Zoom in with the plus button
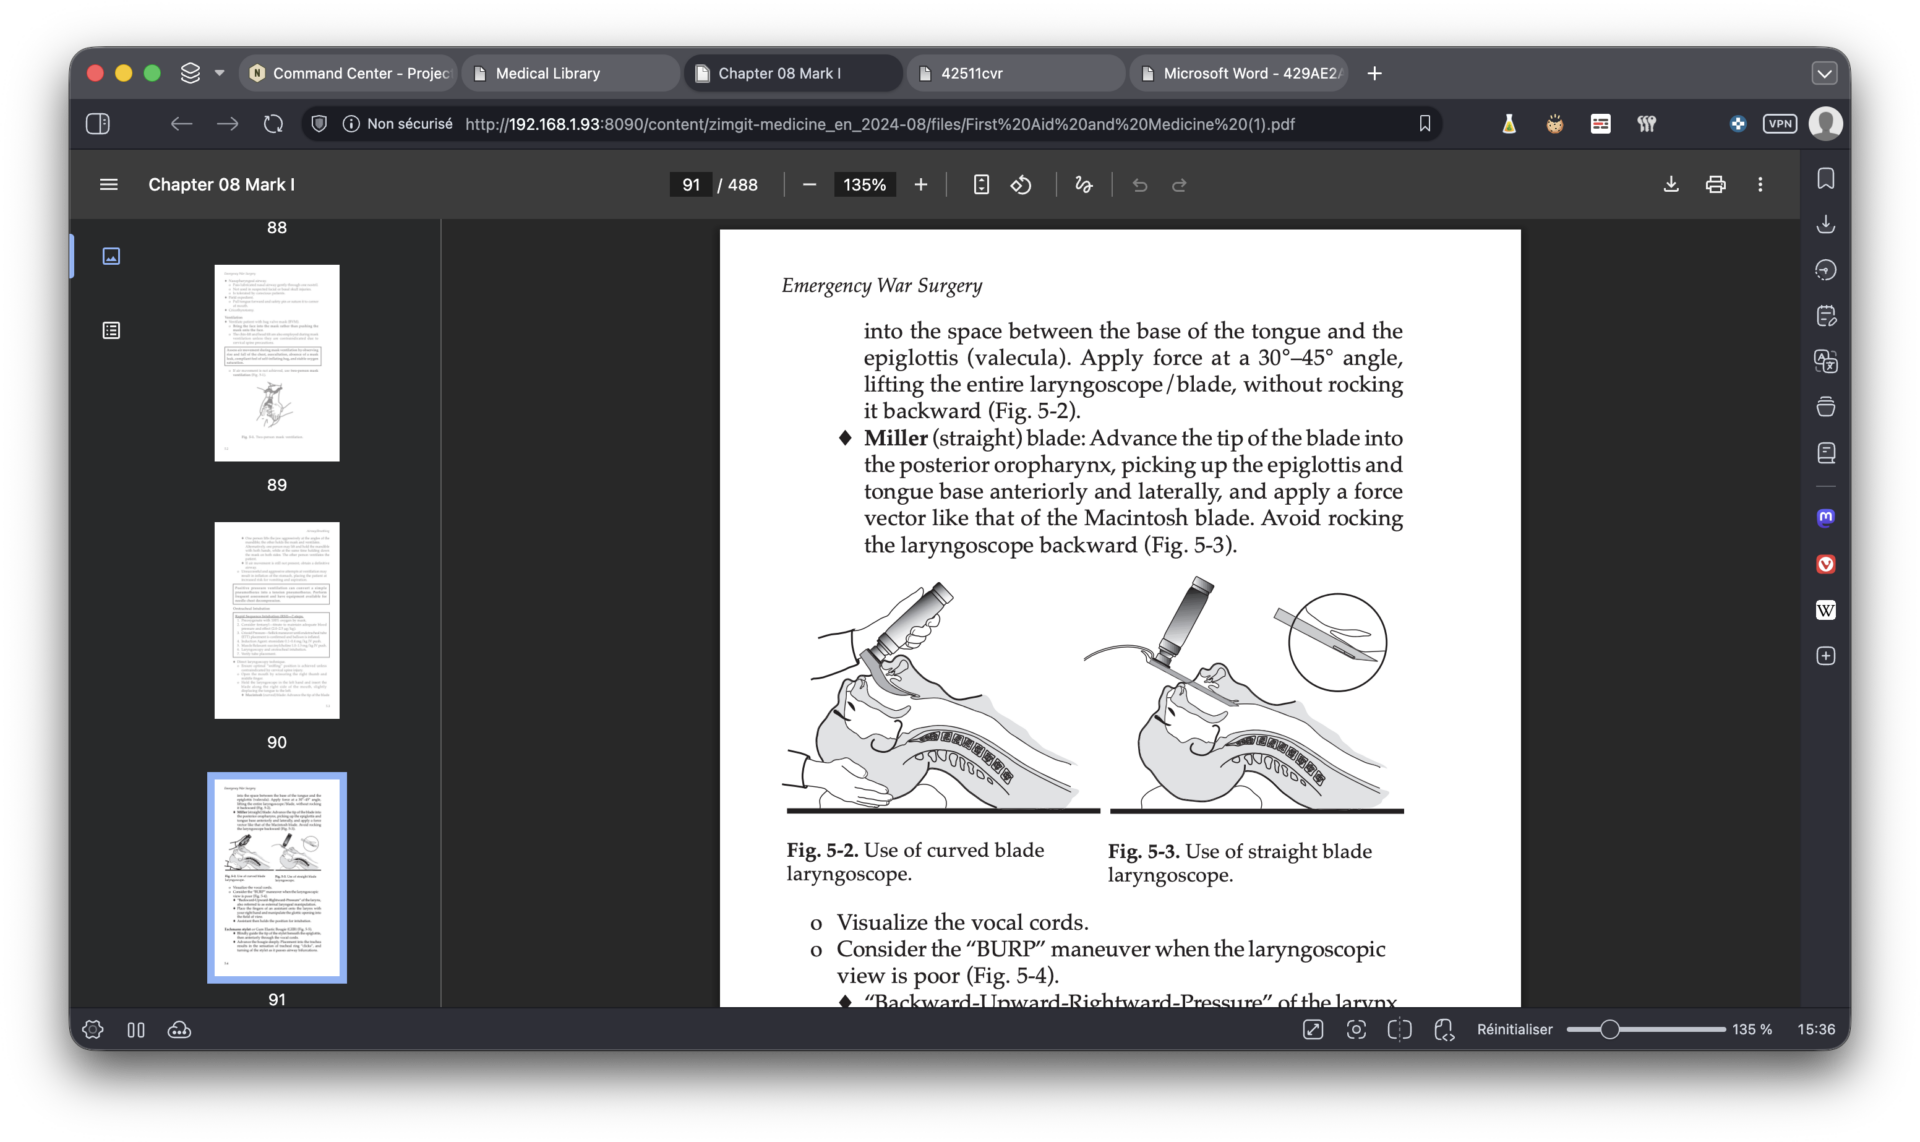This screenshot has width=1920, height=1142. point(921,185)
